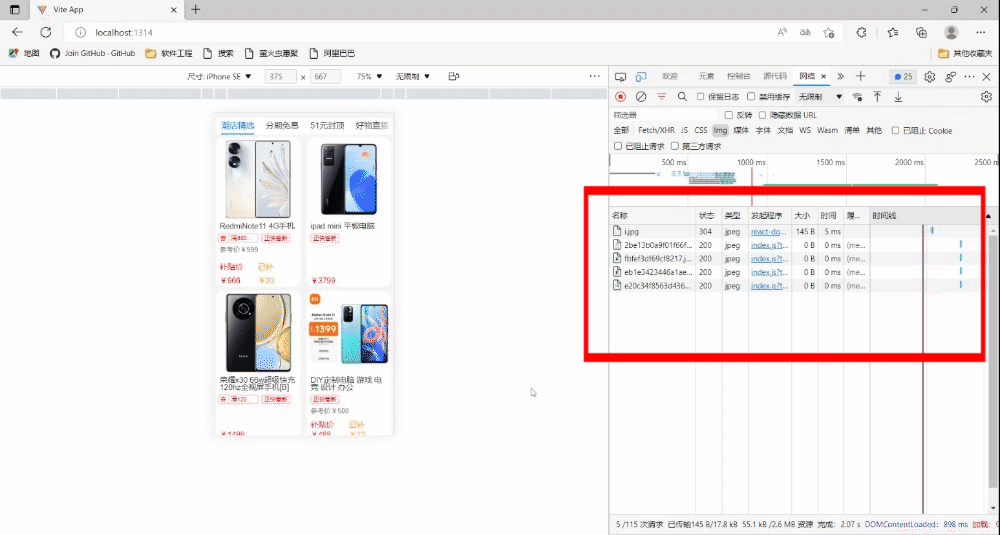Select the CSS type filter
The image size is (1000, 535).
click(x=701, y=131)
